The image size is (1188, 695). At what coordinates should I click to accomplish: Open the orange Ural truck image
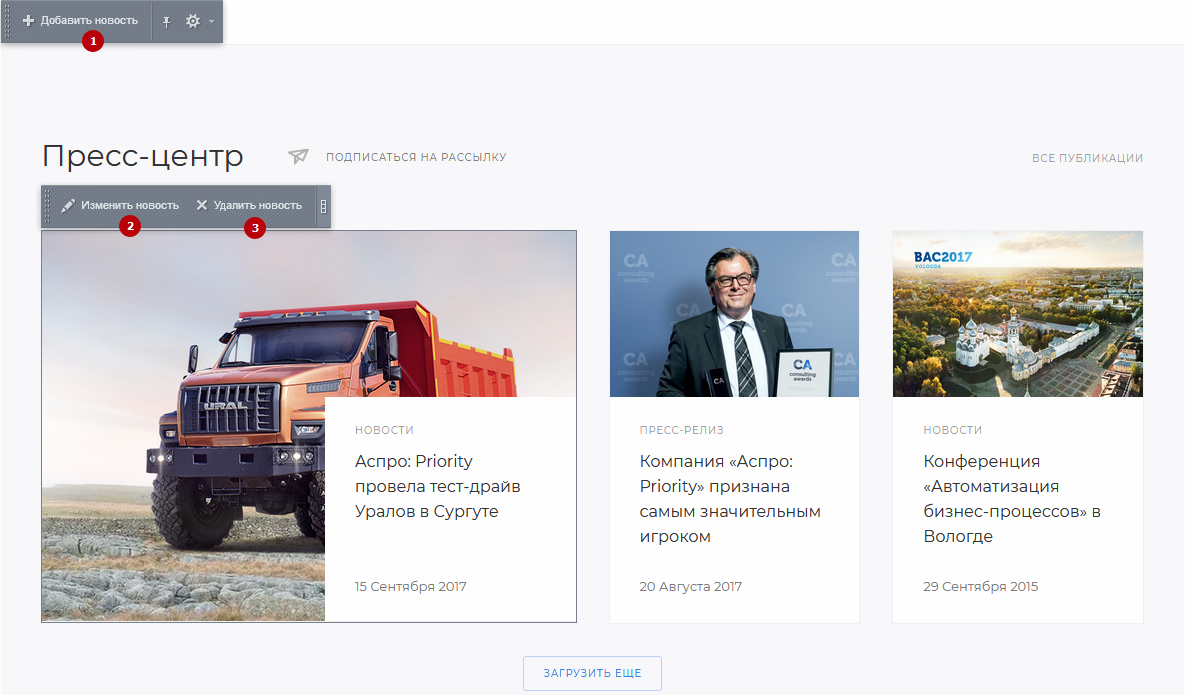(x=183, y=426)
